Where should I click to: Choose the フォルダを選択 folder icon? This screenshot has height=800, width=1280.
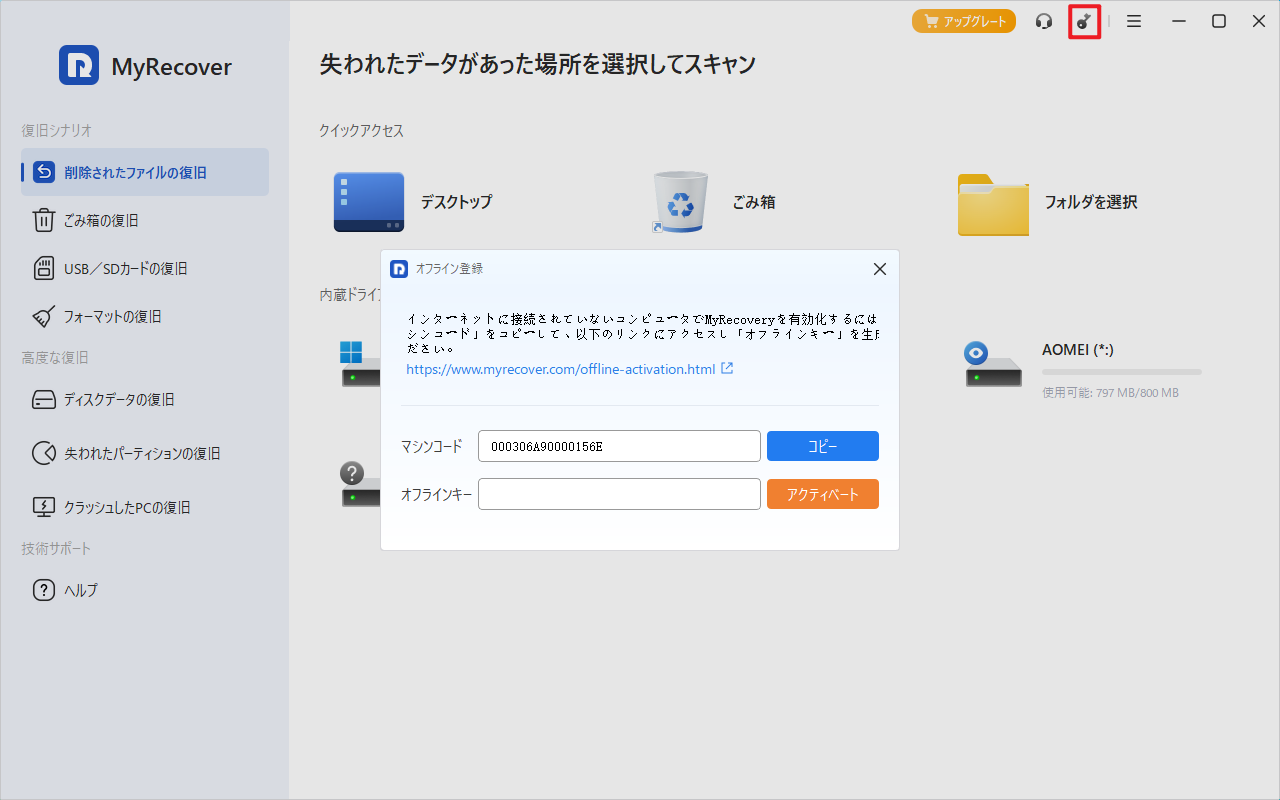click(992, 203)
